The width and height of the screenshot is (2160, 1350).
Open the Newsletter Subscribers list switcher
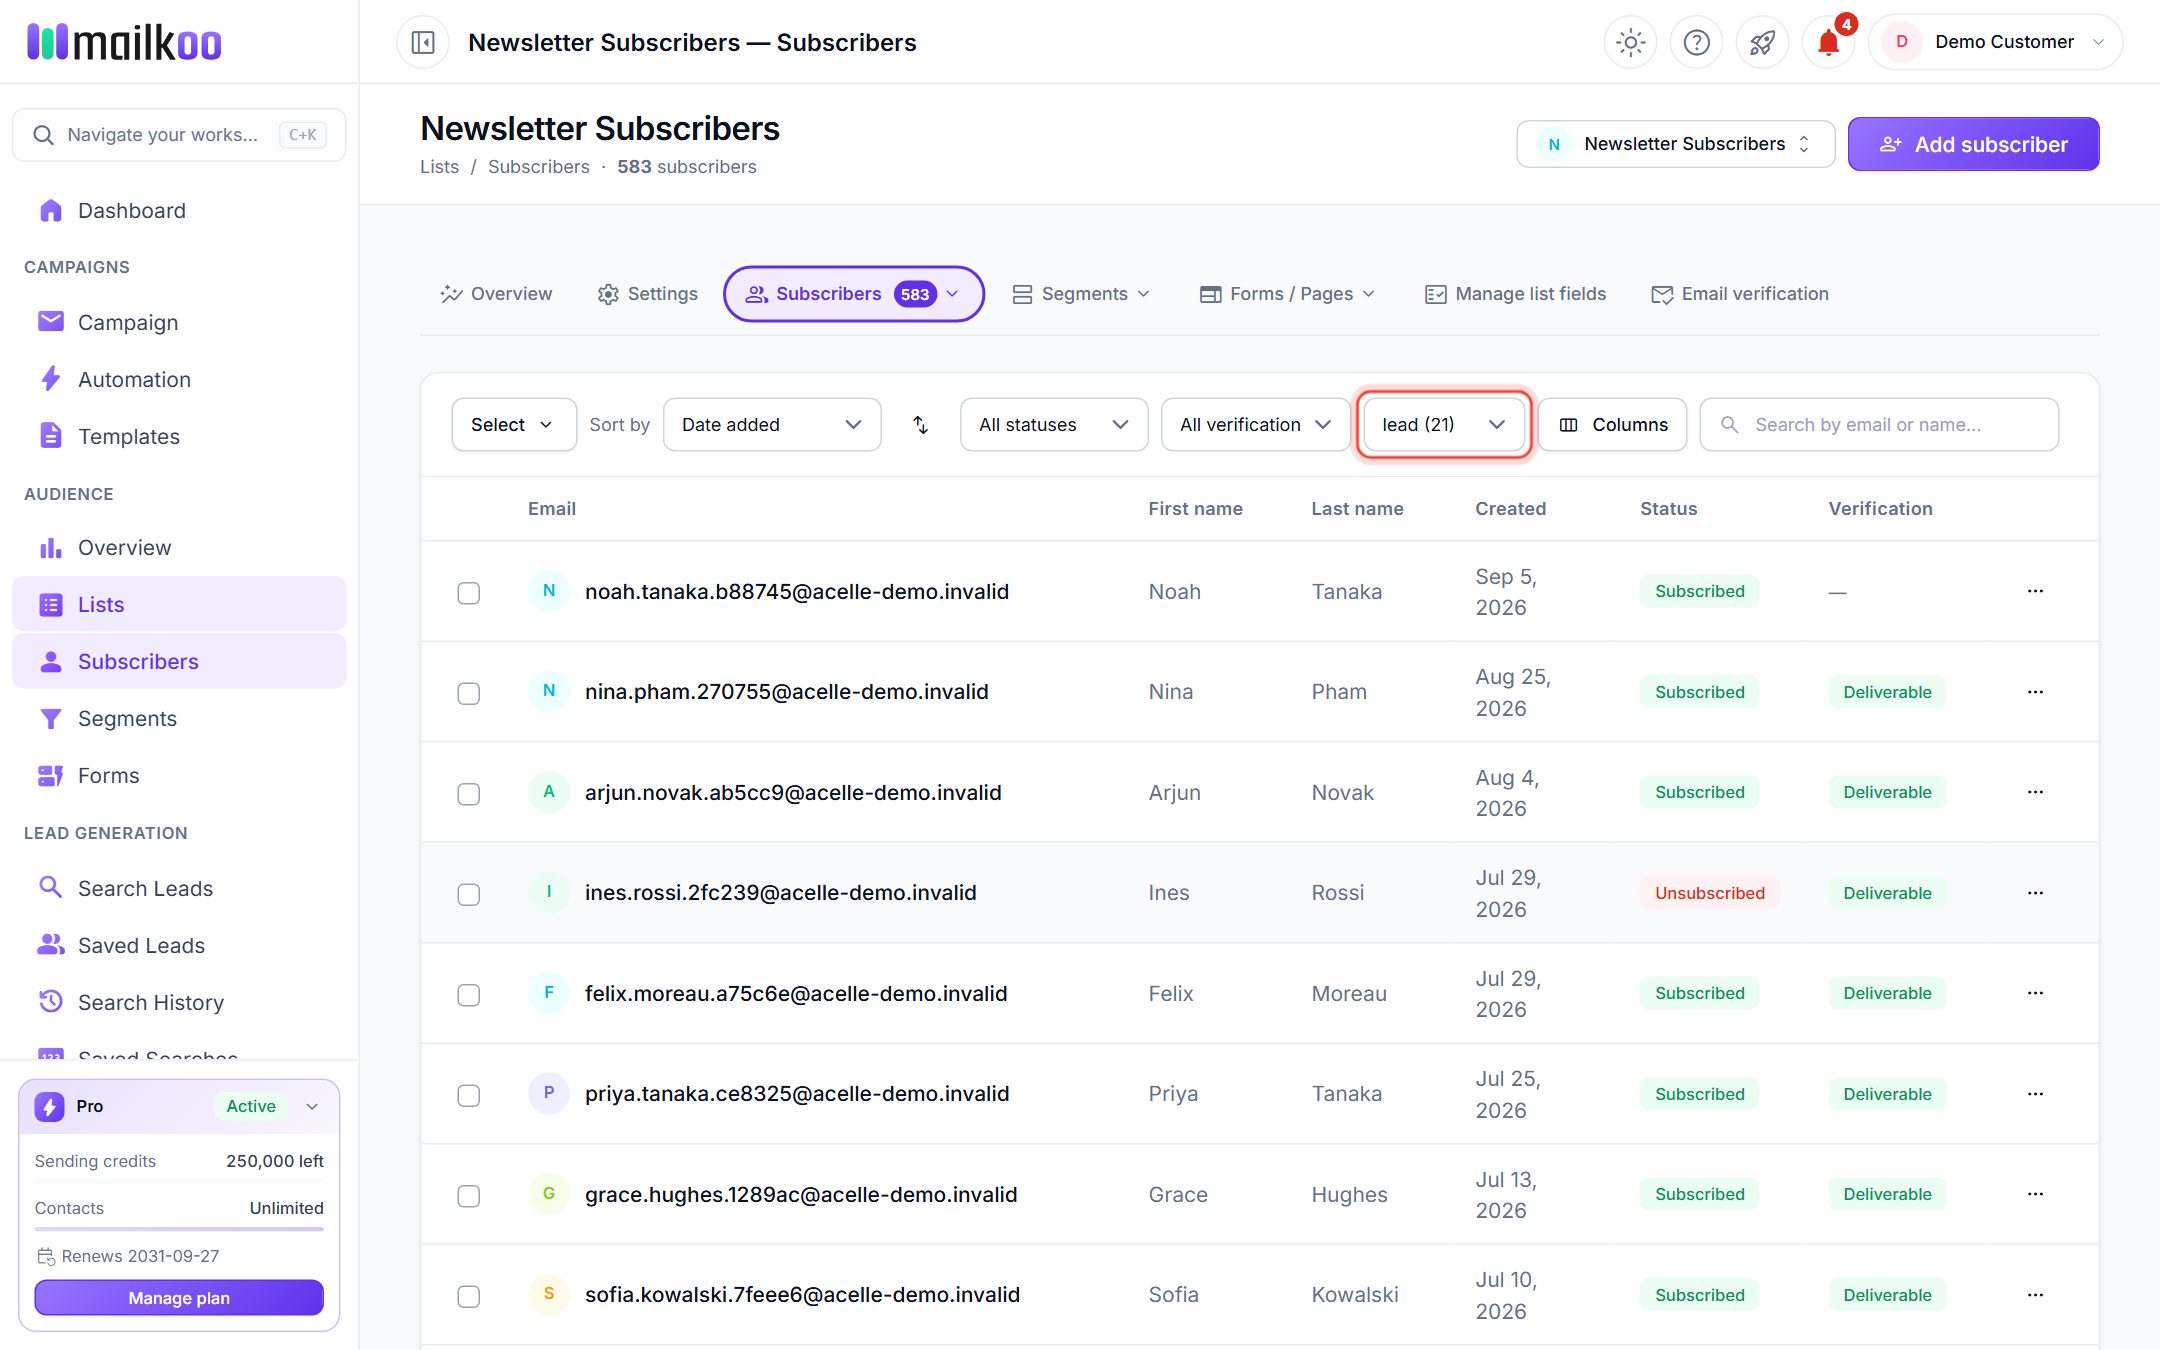(x=1676, y=144)
